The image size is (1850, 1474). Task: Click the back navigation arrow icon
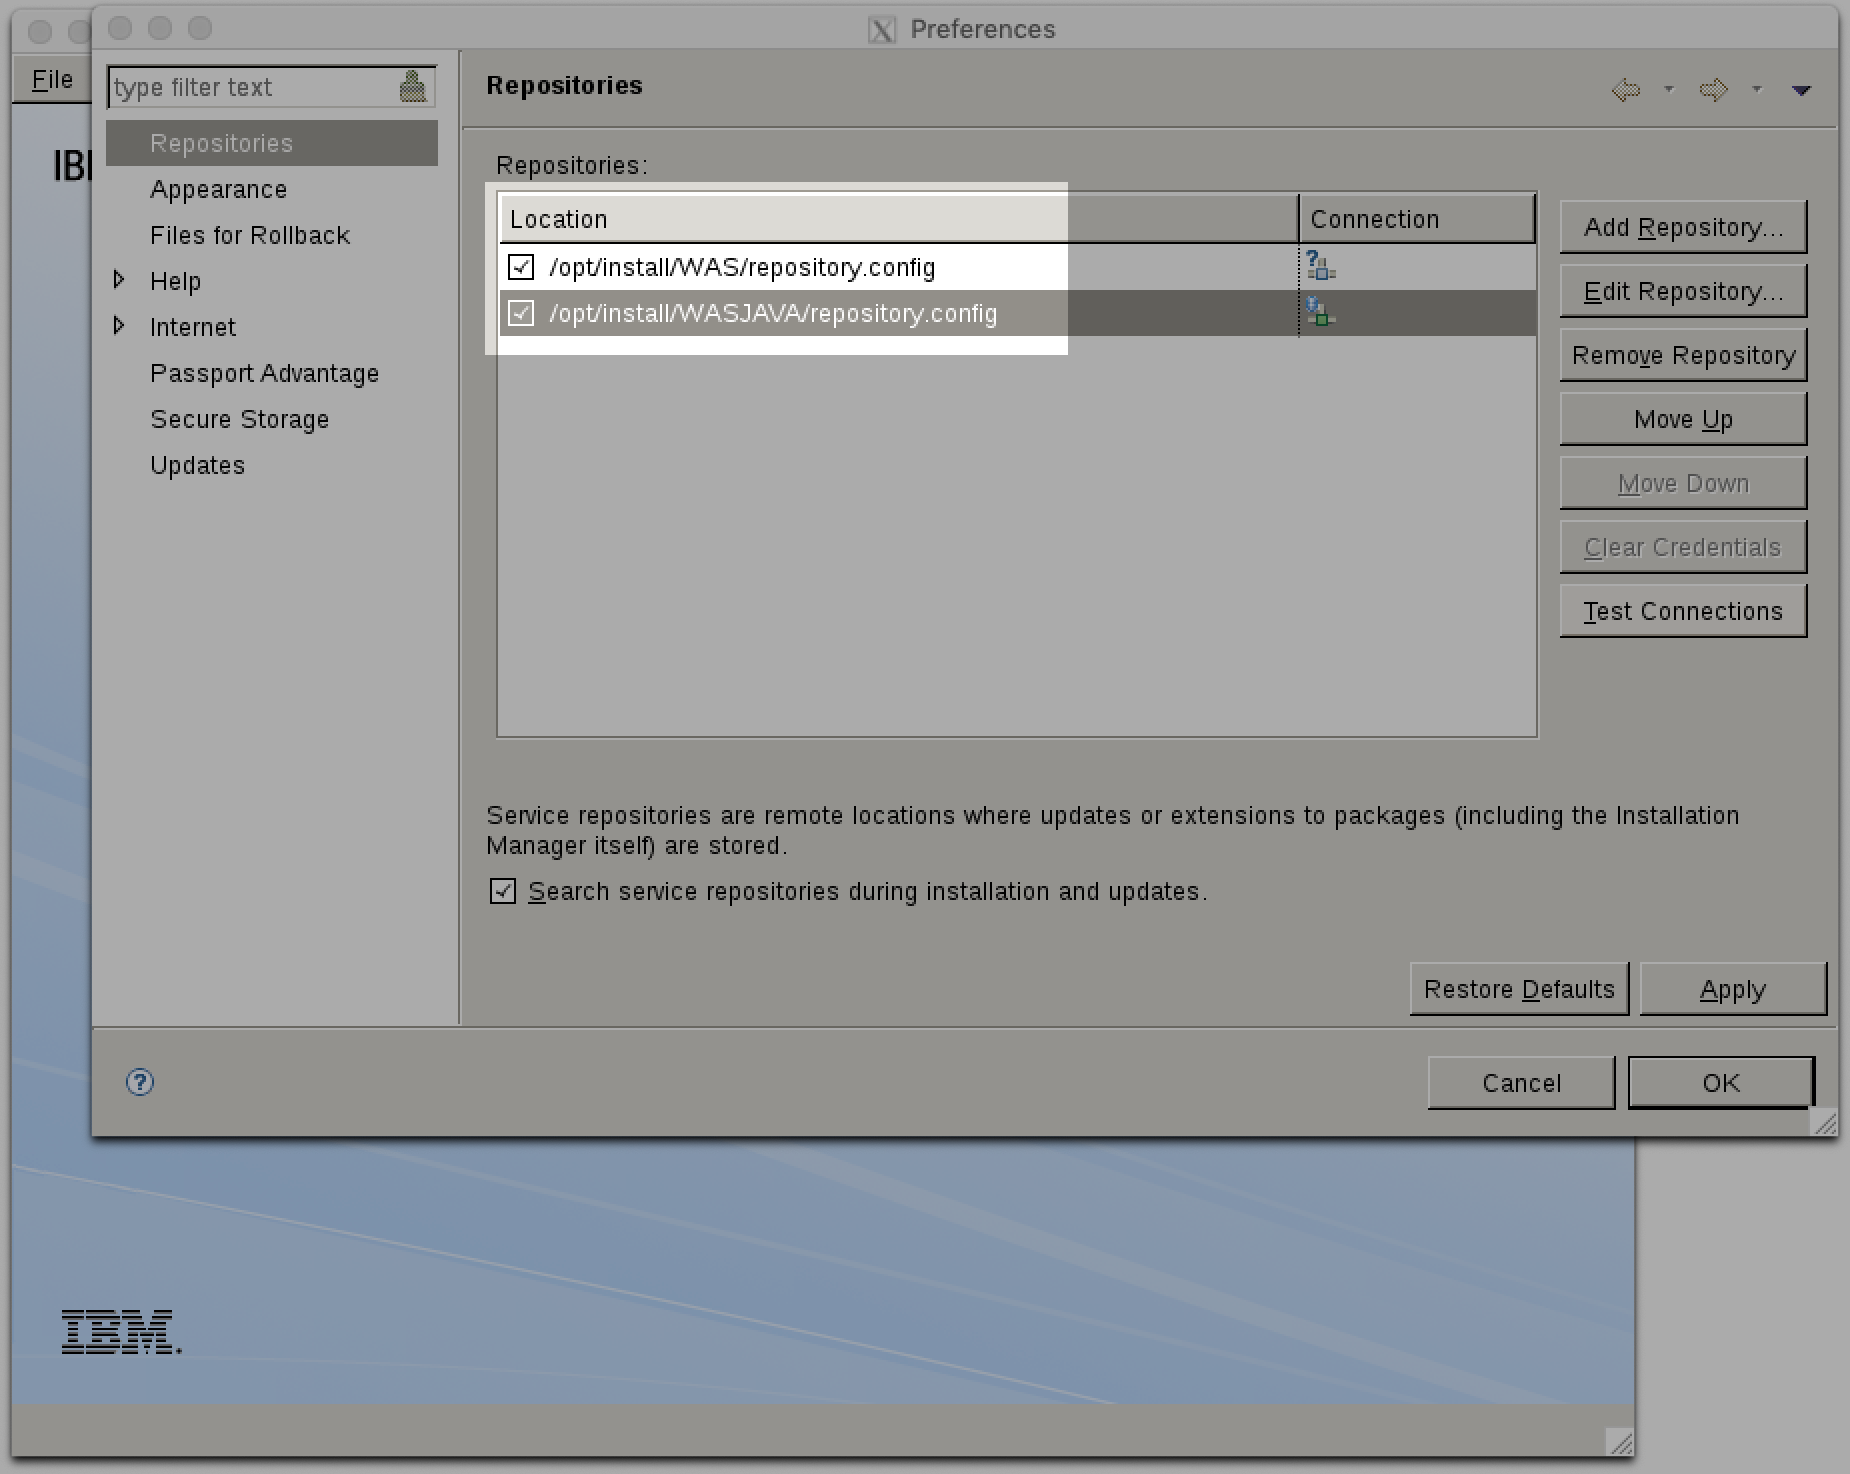[x=1624, y=90]
